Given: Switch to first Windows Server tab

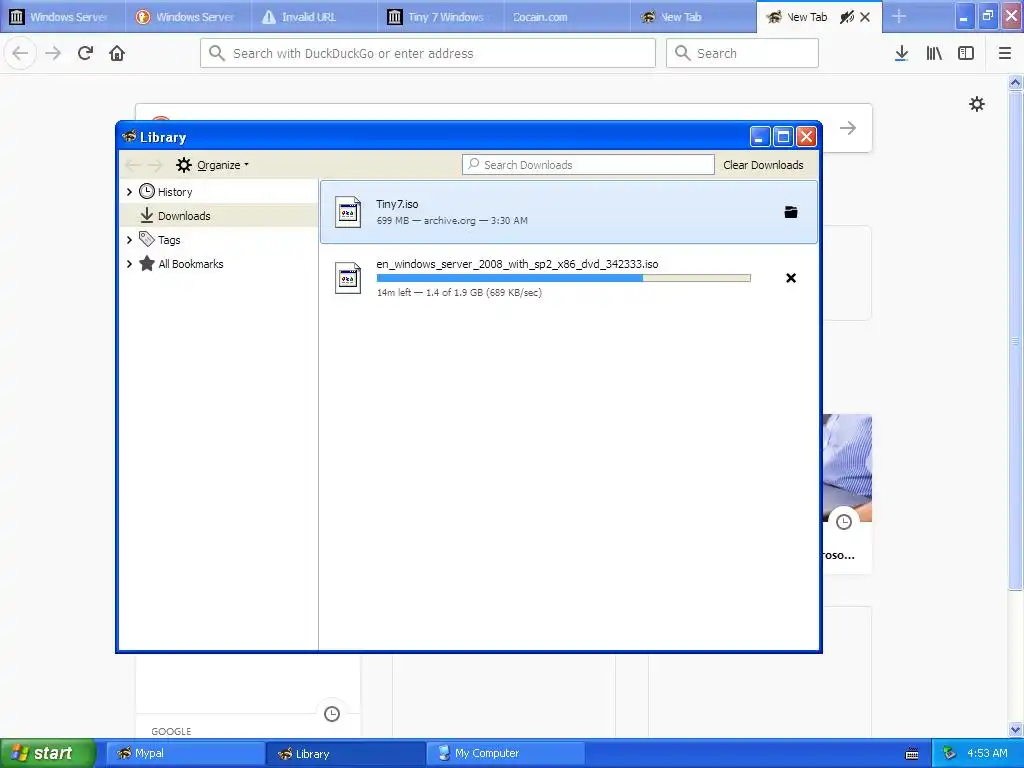Looking at the screenshot, I should pyautogui.click(x=63, y=17).
